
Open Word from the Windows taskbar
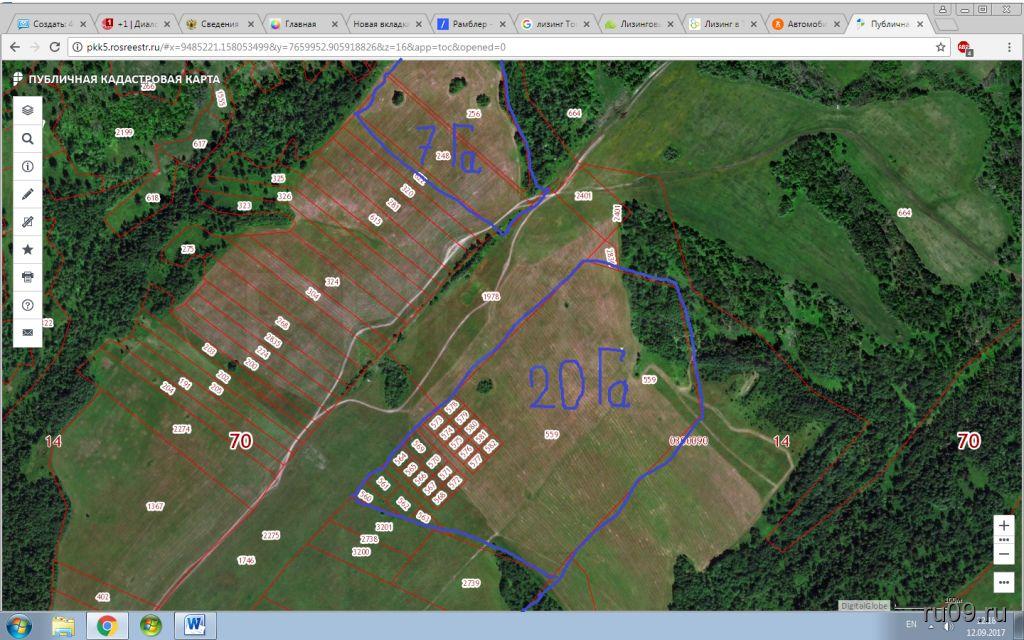click(195, 626)
